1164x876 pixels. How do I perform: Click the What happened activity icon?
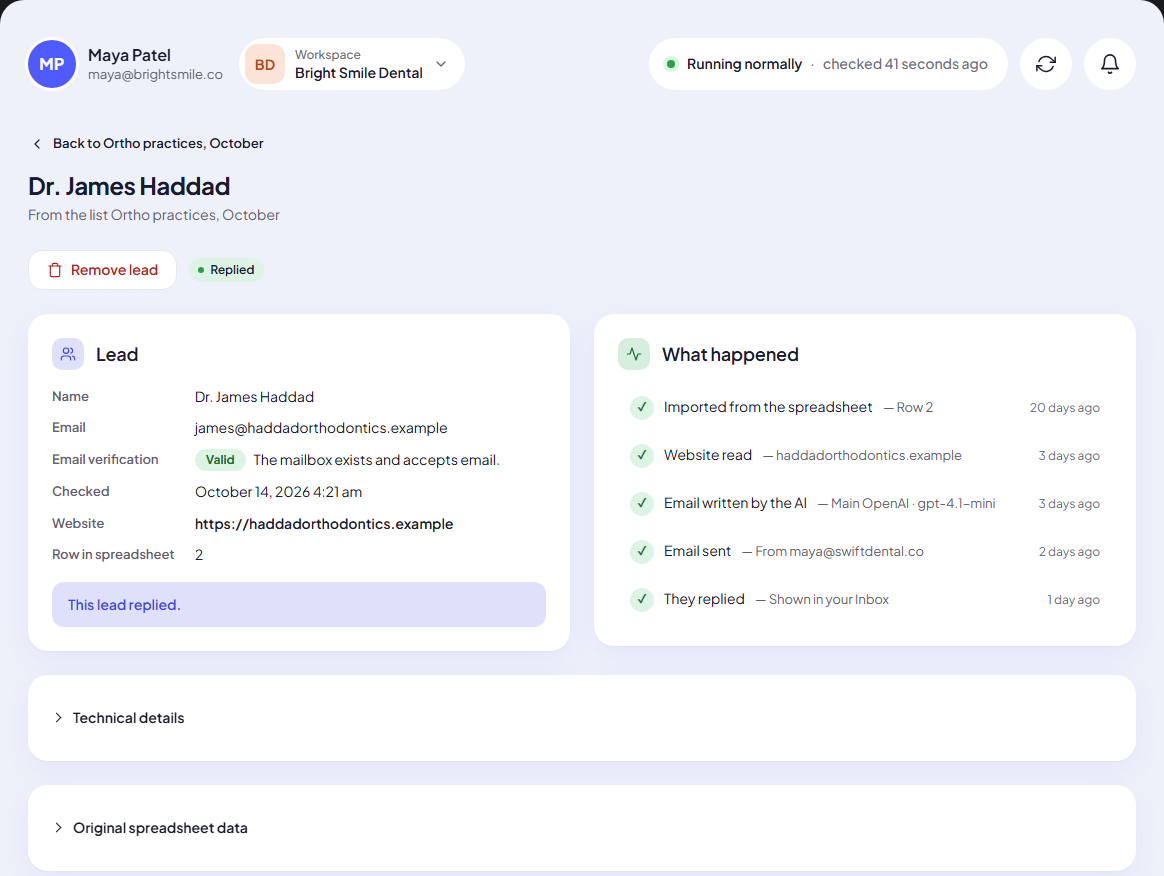[633, 354]
